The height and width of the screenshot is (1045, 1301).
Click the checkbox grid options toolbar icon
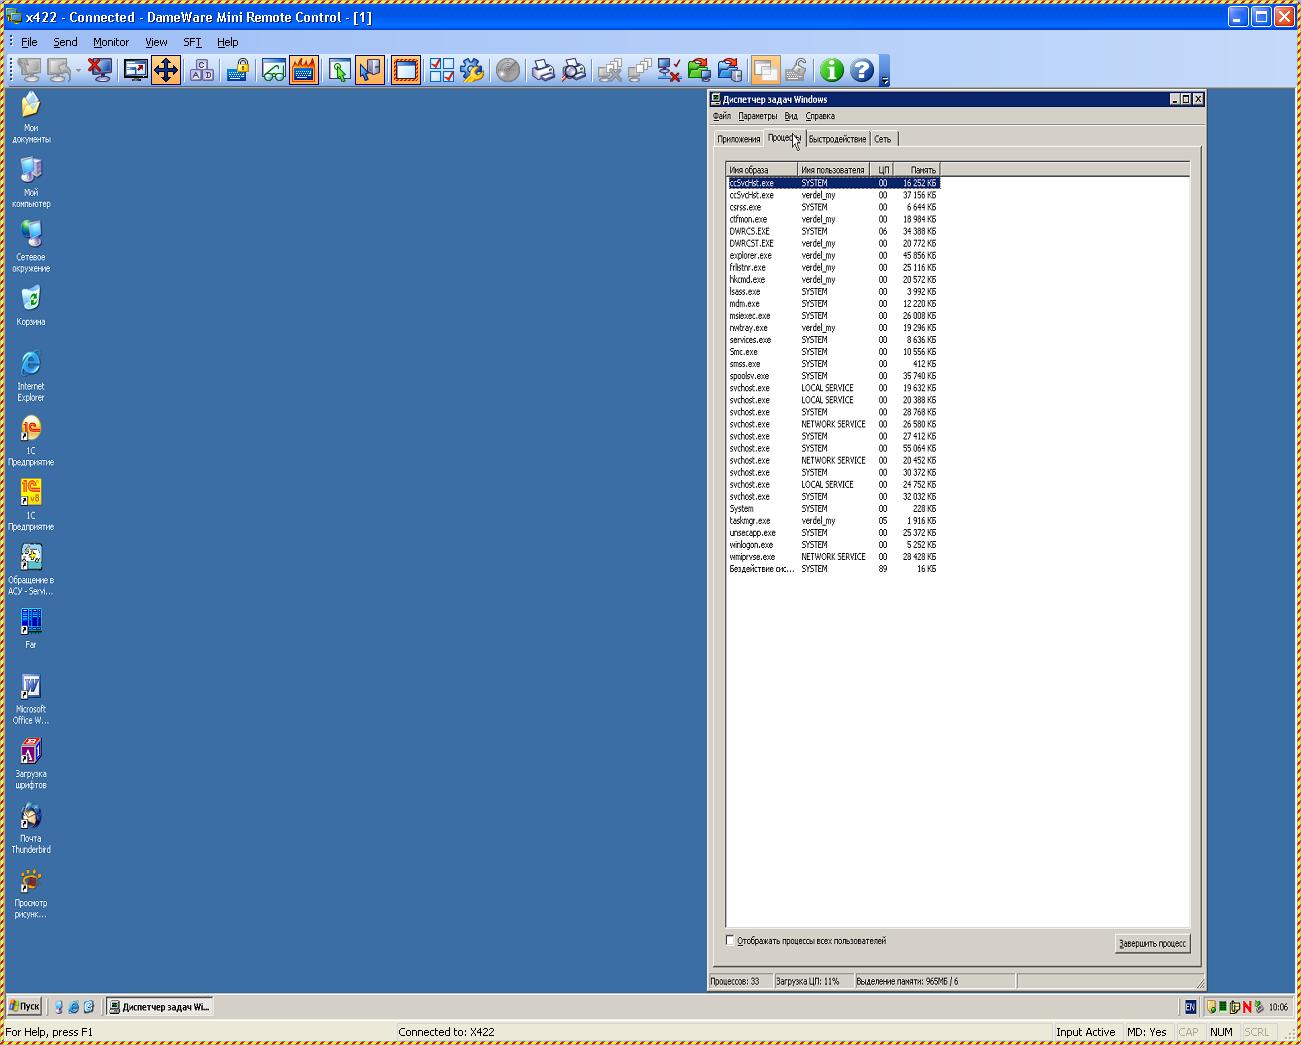[x=441, y=70]
